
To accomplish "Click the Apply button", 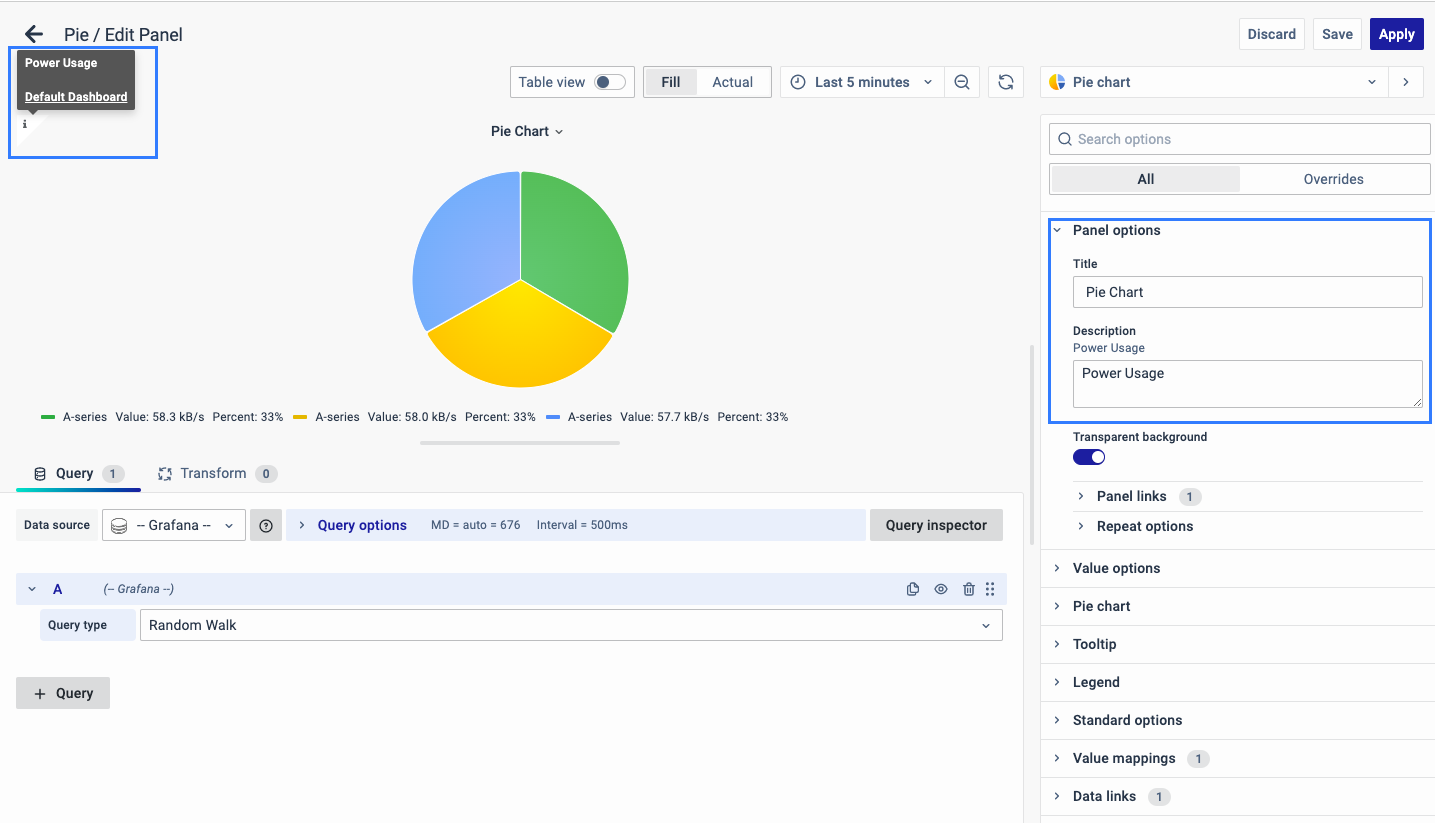I will [1396, 34].
